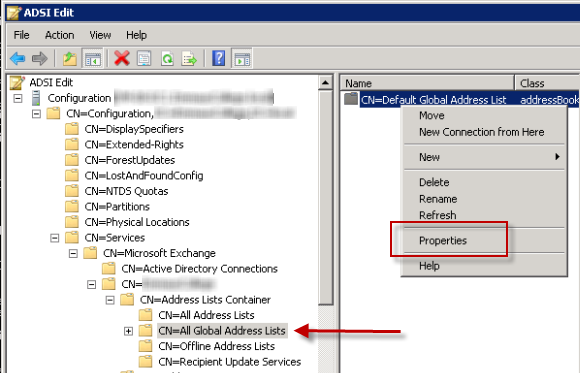Click the green Refresh toolbar icon
The width and height of the screenshot is (580, 373).
pos(167,58)
